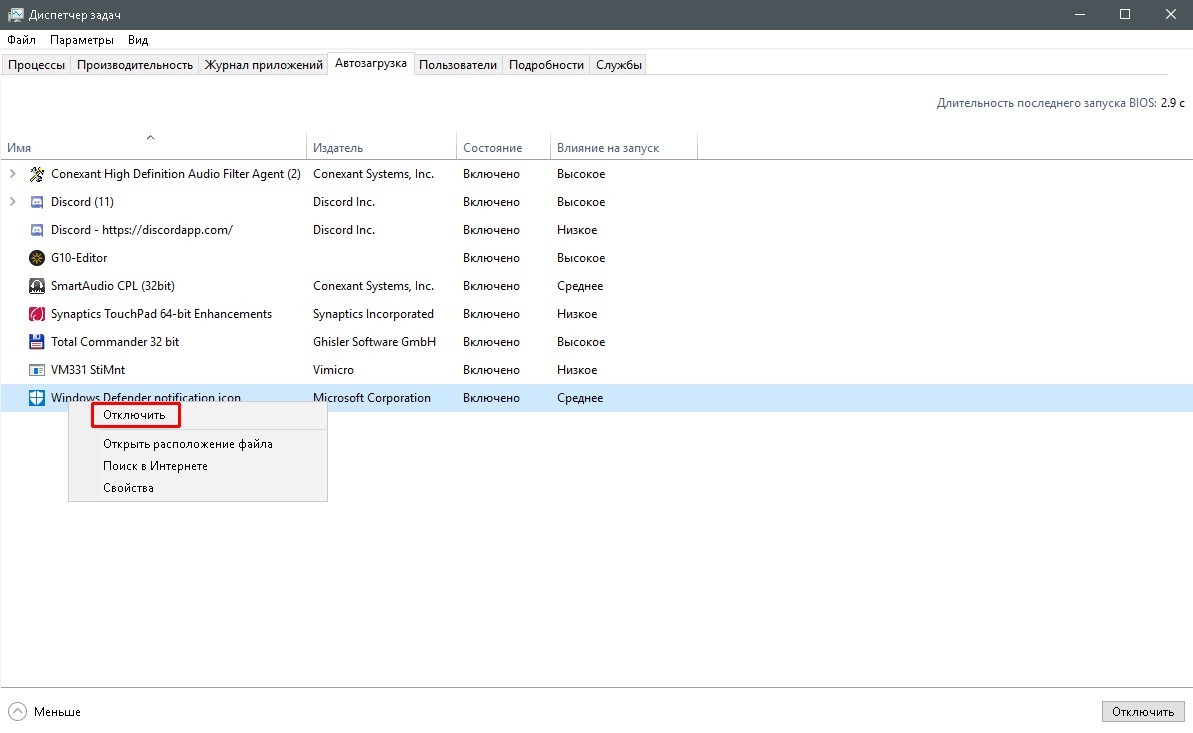
Task: Open the Вид menu
Action: click(x=138, y=40)
